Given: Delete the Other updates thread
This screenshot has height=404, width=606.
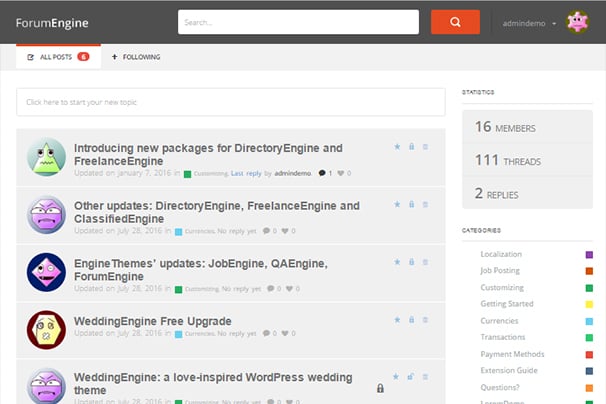Looking at the screenshot, I should (425, 205).
